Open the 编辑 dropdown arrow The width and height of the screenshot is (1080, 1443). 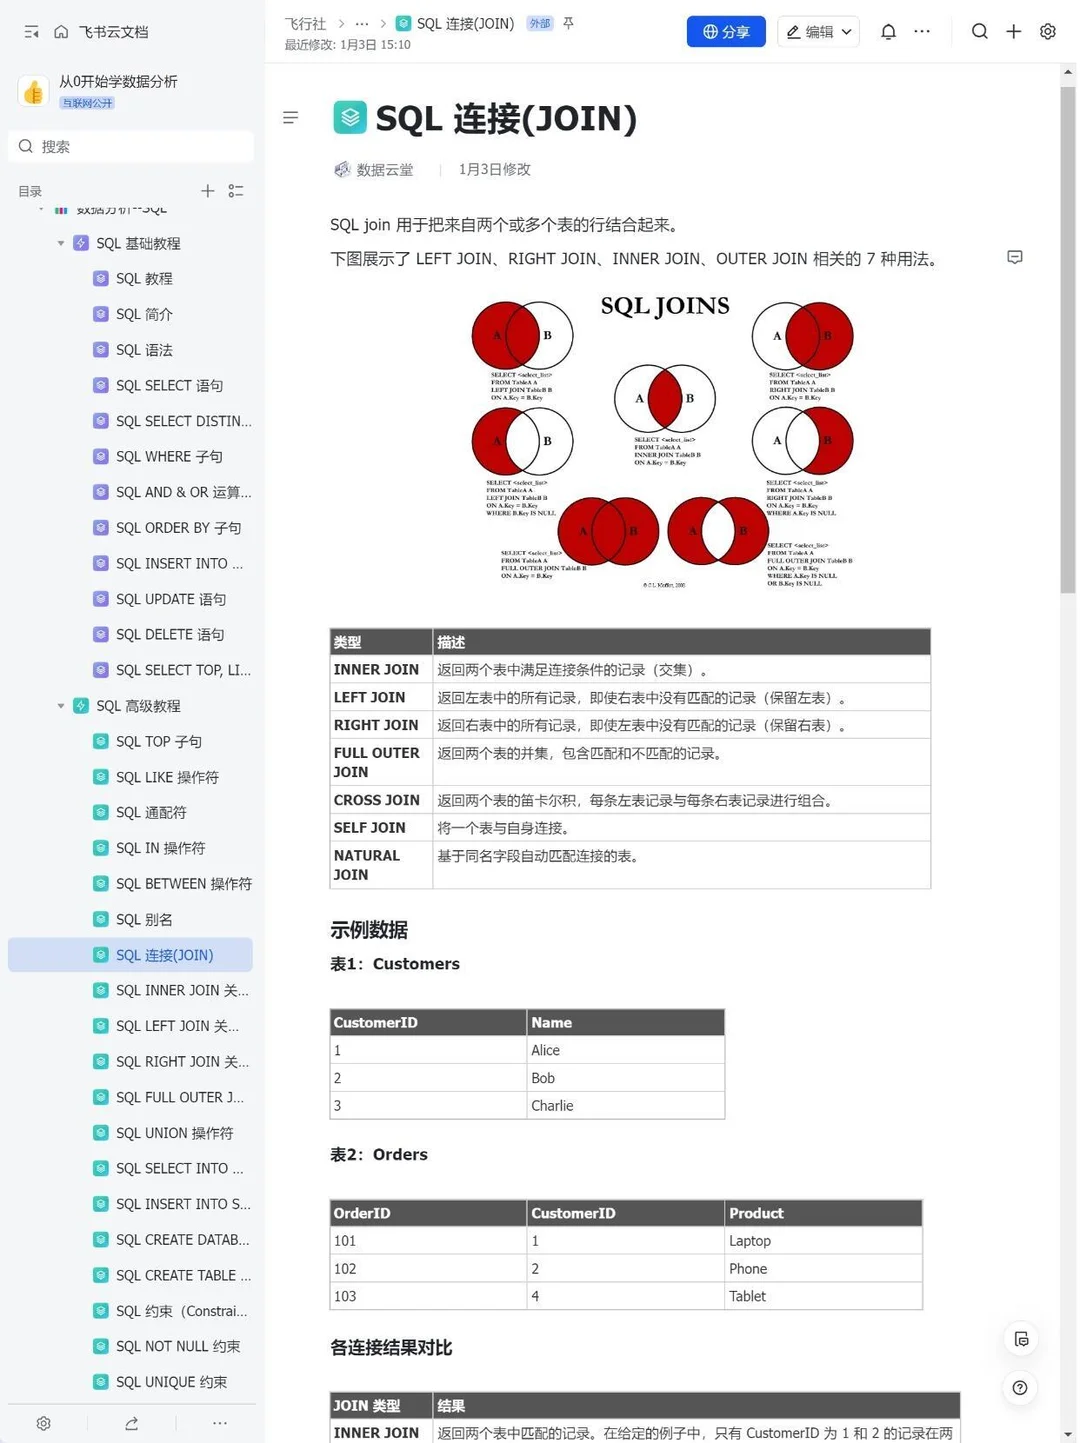click(x=845, y=31)
